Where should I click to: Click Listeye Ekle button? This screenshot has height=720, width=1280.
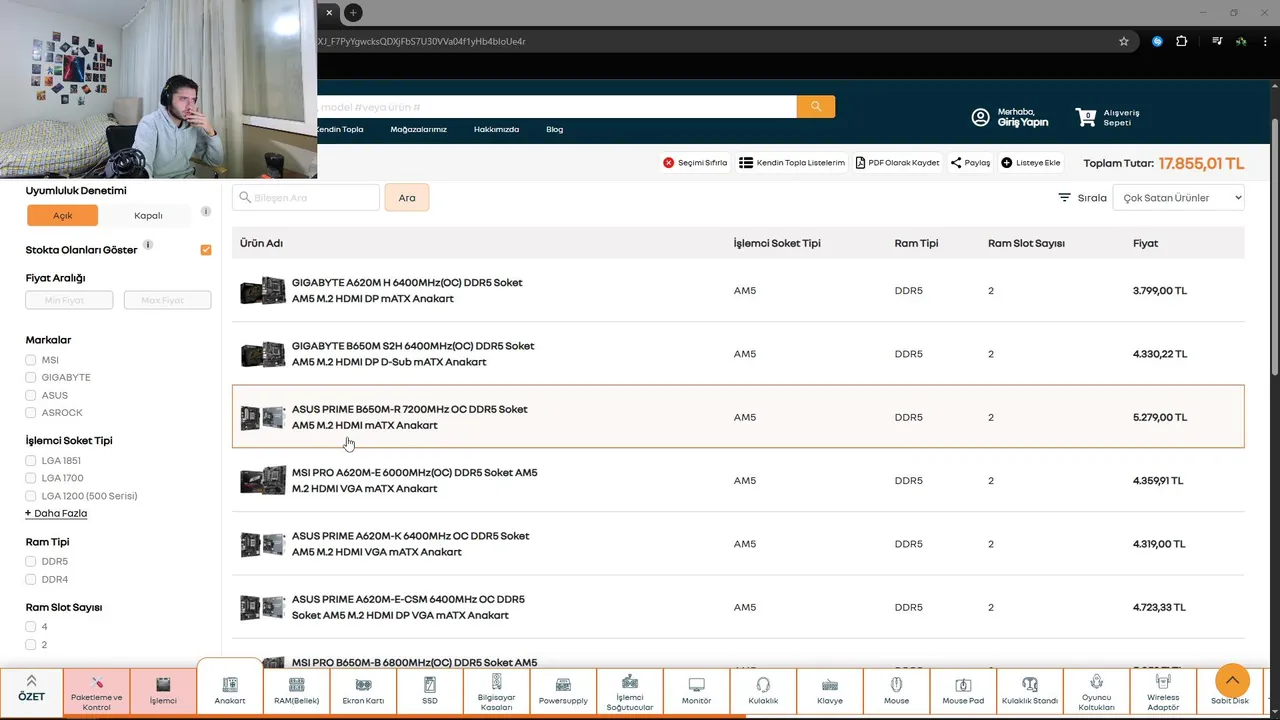pyautogui.click(x=1030, y=163)
